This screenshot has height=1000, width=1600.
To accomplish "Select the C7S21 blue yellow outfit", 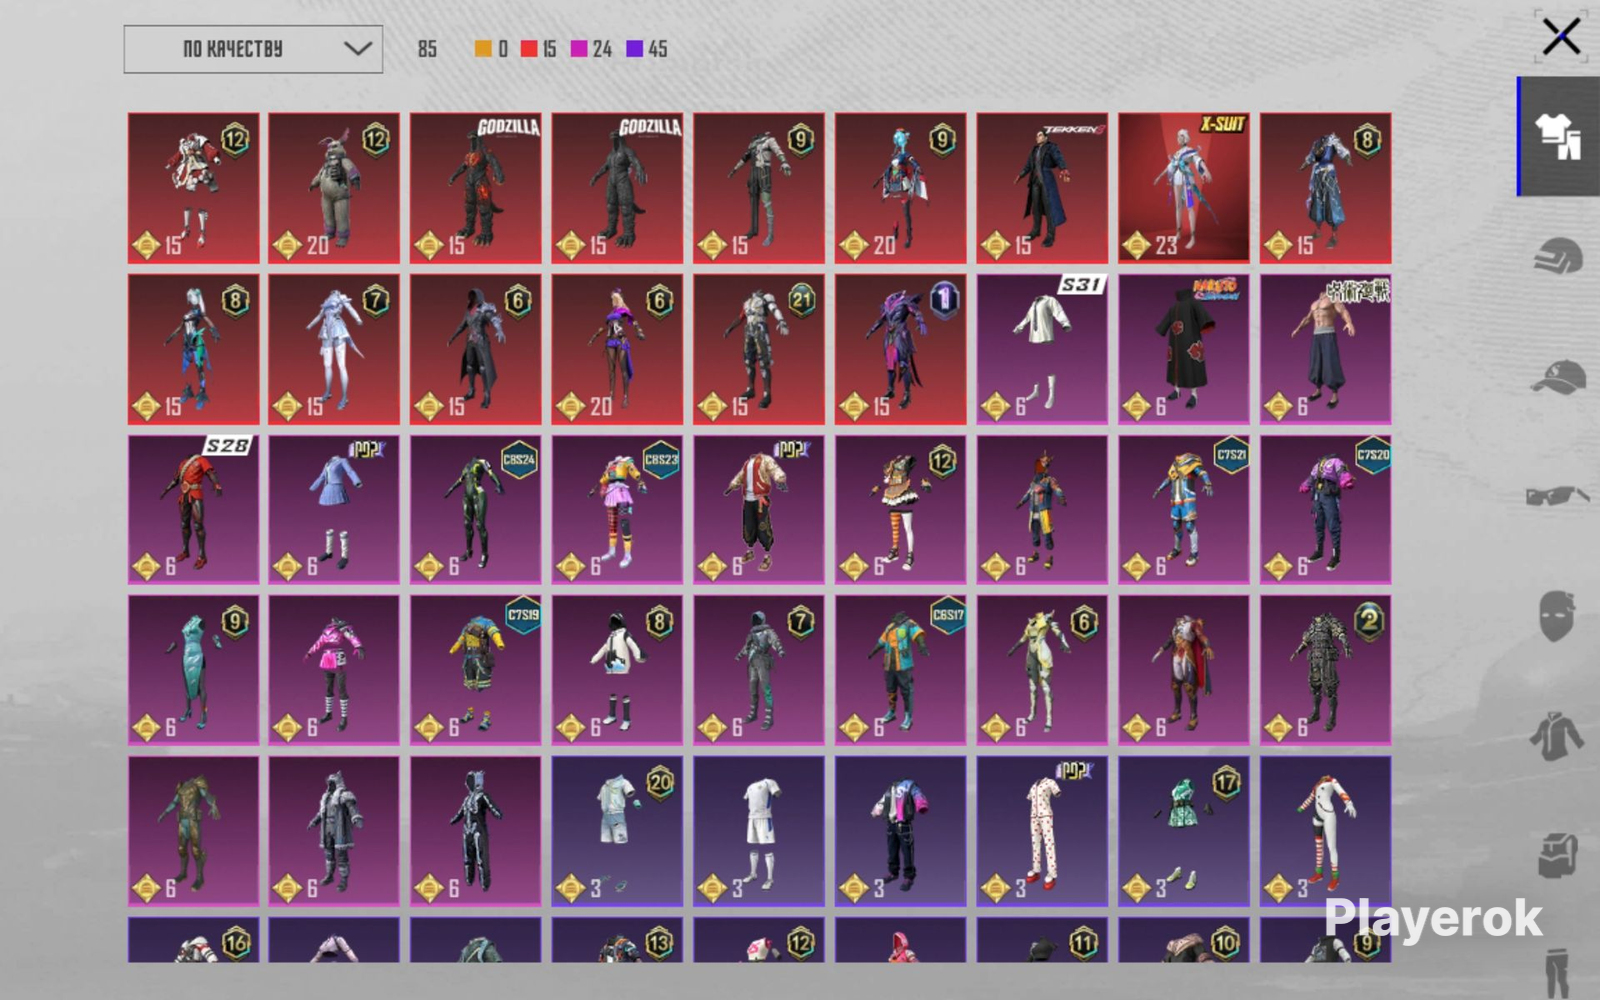I will point(1184,510).
